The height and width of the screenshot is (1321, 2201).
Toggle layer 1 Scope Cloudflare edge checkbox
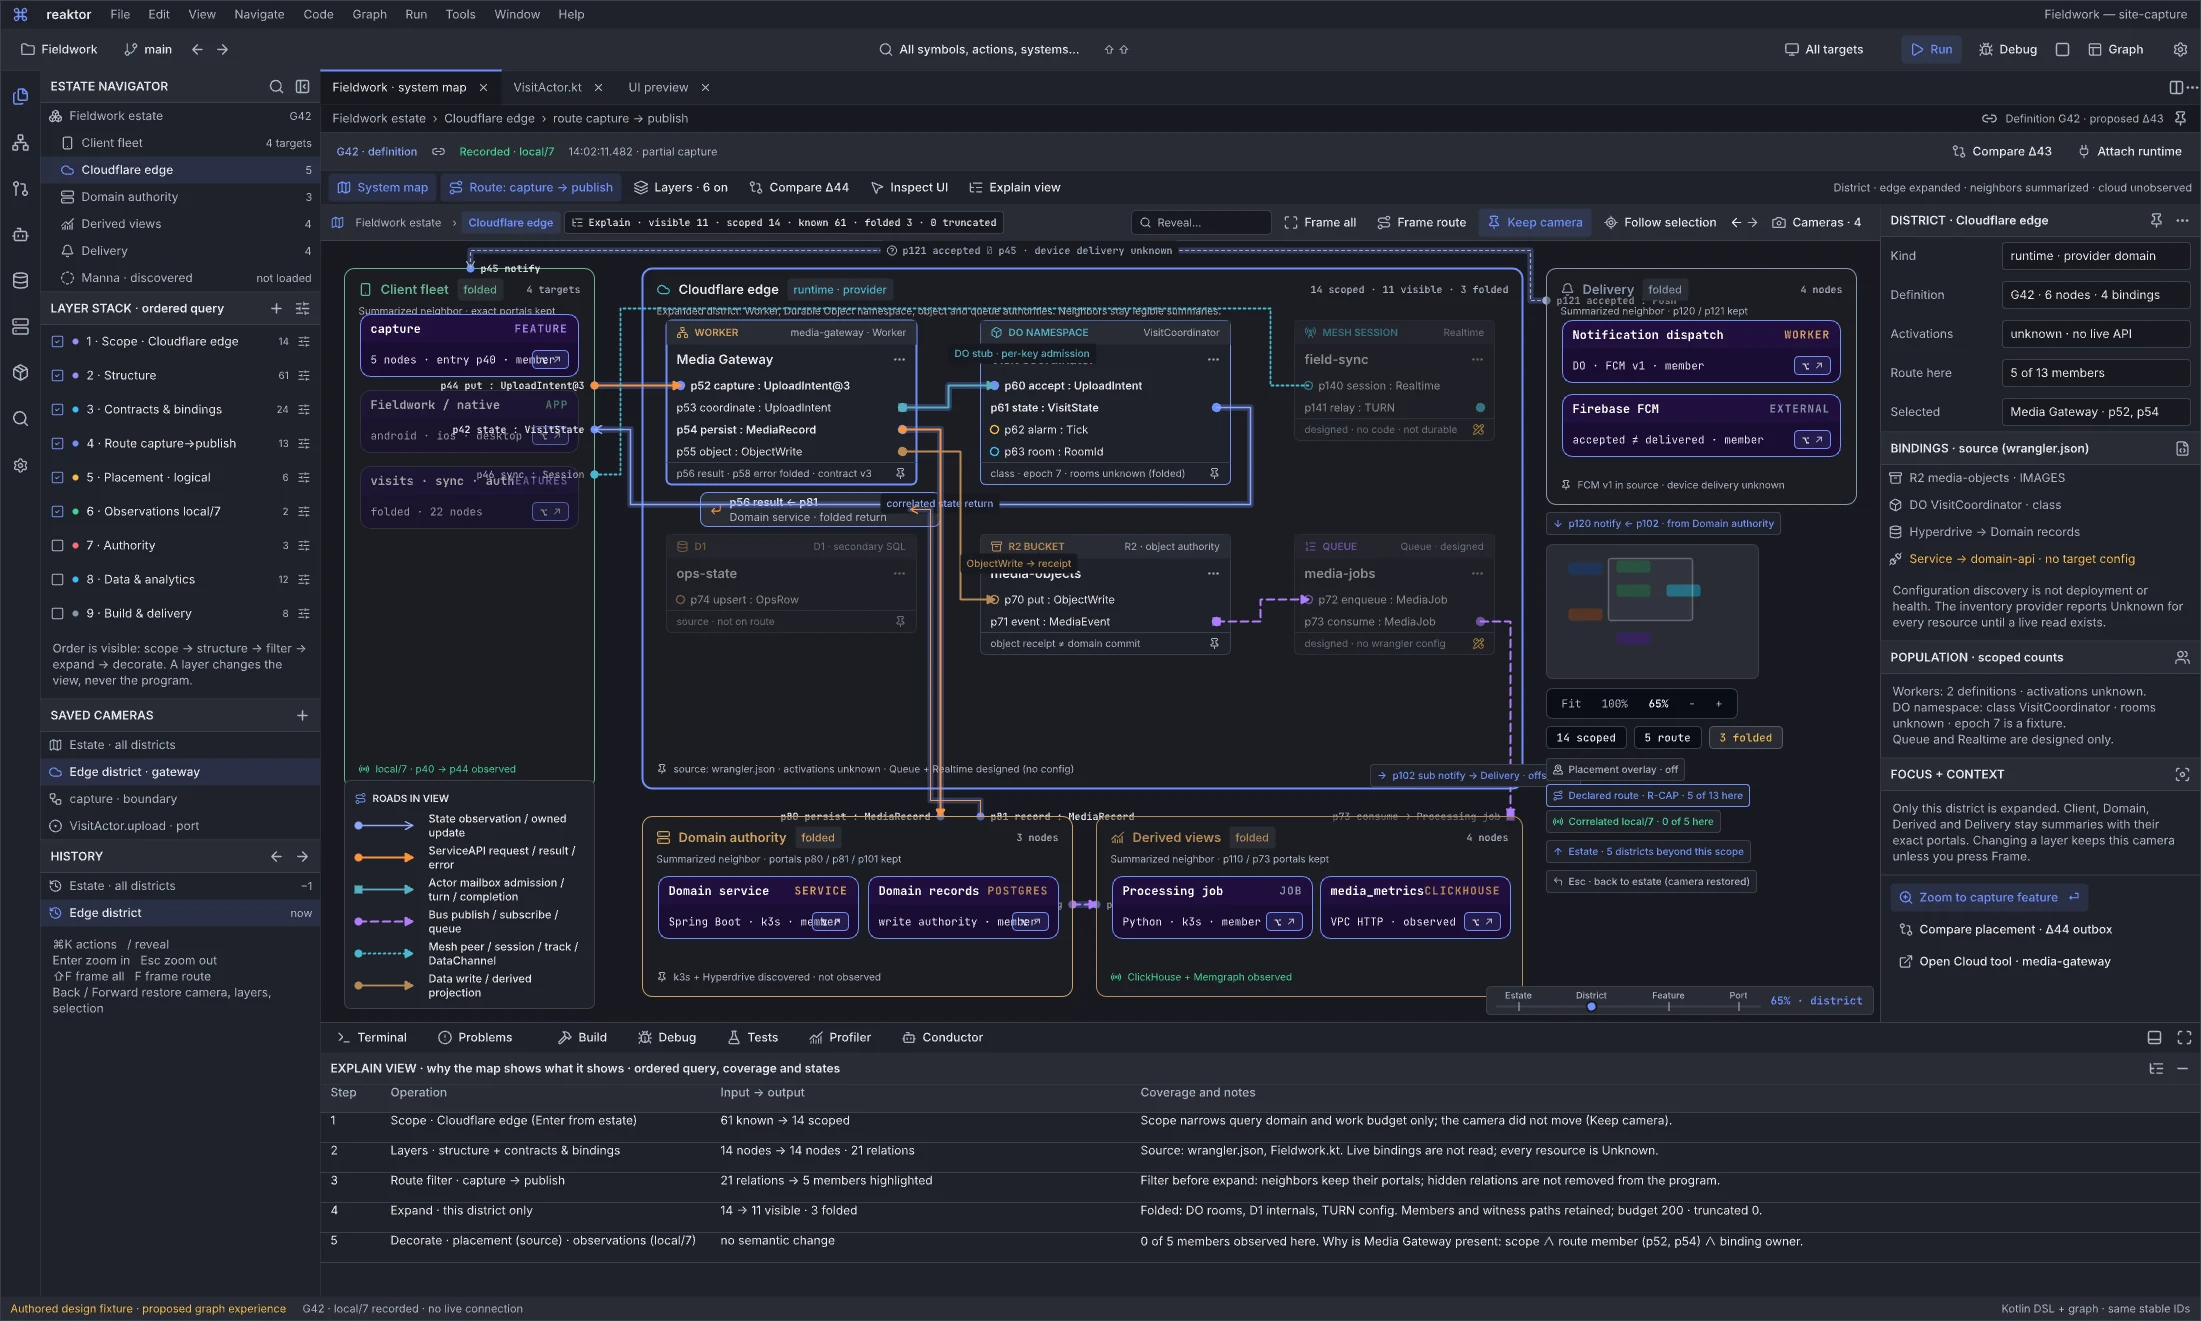57,342
